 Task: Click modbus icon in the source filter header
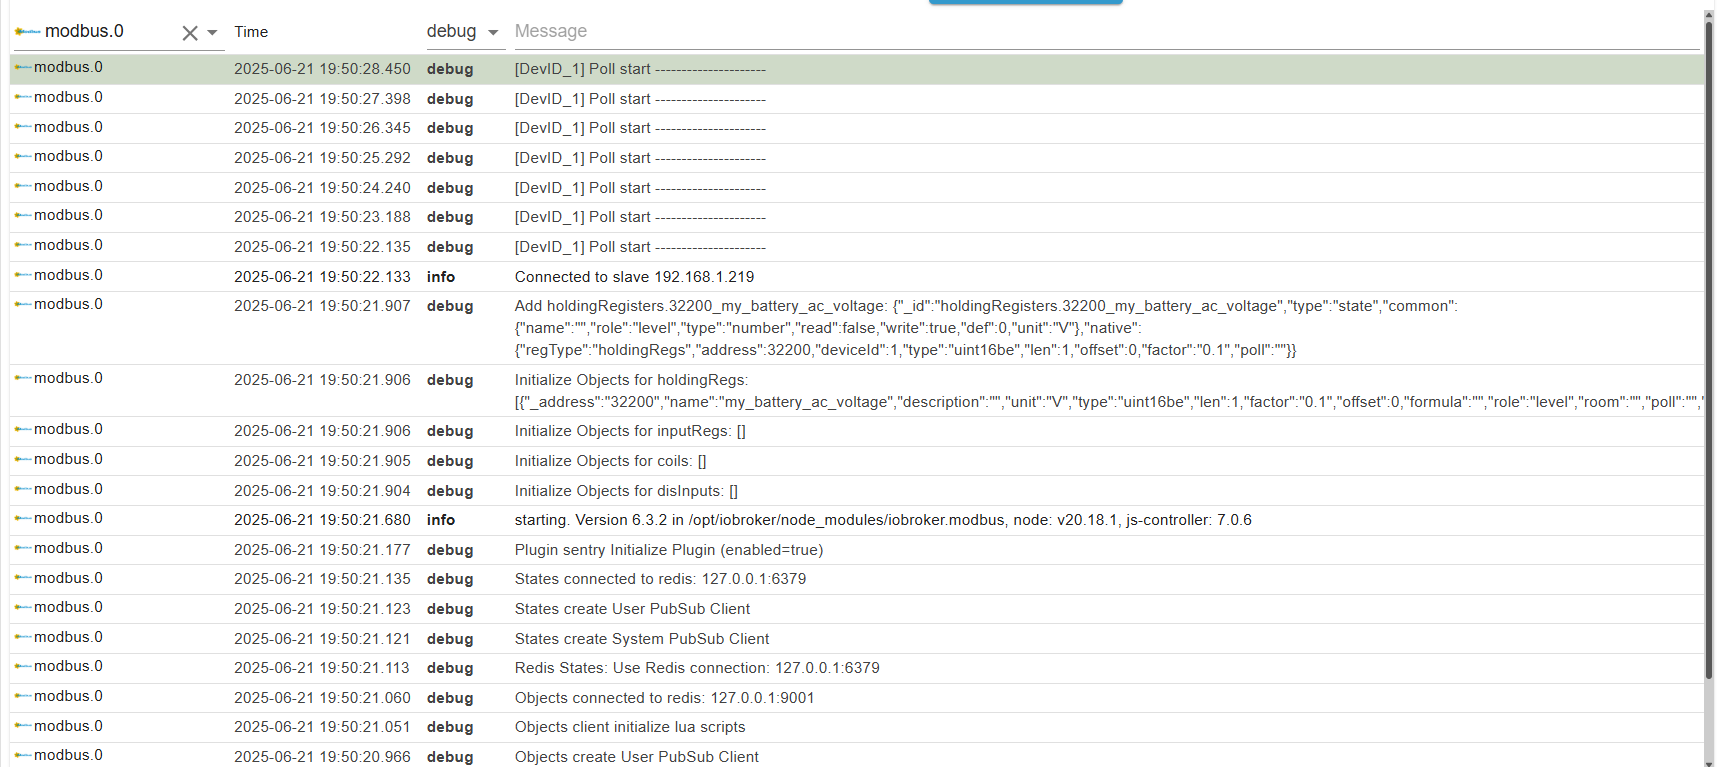click(x=27, y=32)
